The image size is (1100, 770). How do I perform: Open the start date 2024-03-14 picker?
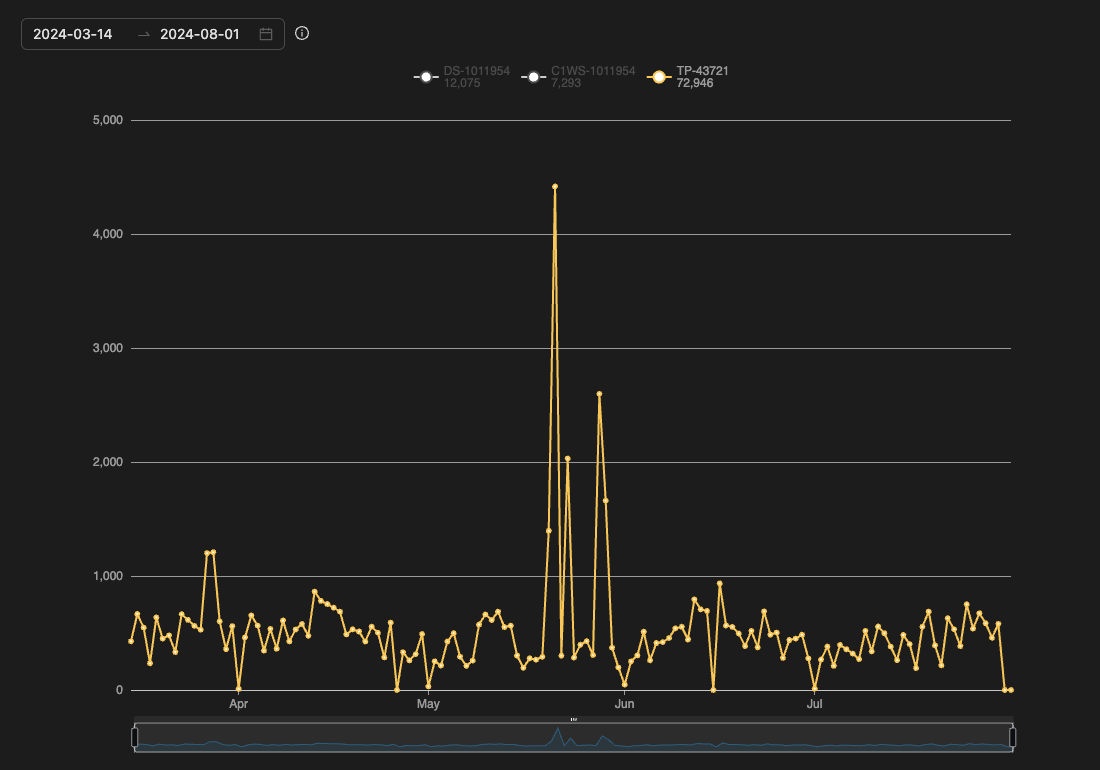[73, 34]
